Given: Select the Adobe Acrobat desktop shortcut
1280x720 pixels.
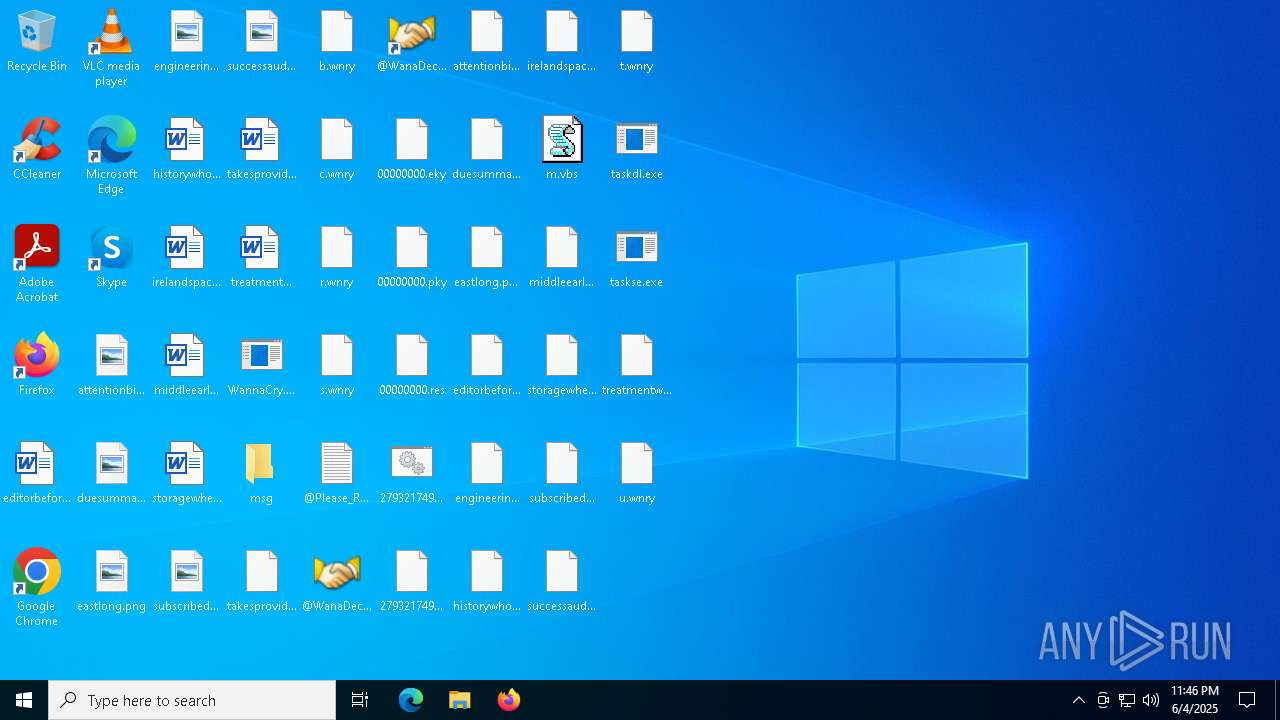Looking at the screenshot, I should coord(37,265).
